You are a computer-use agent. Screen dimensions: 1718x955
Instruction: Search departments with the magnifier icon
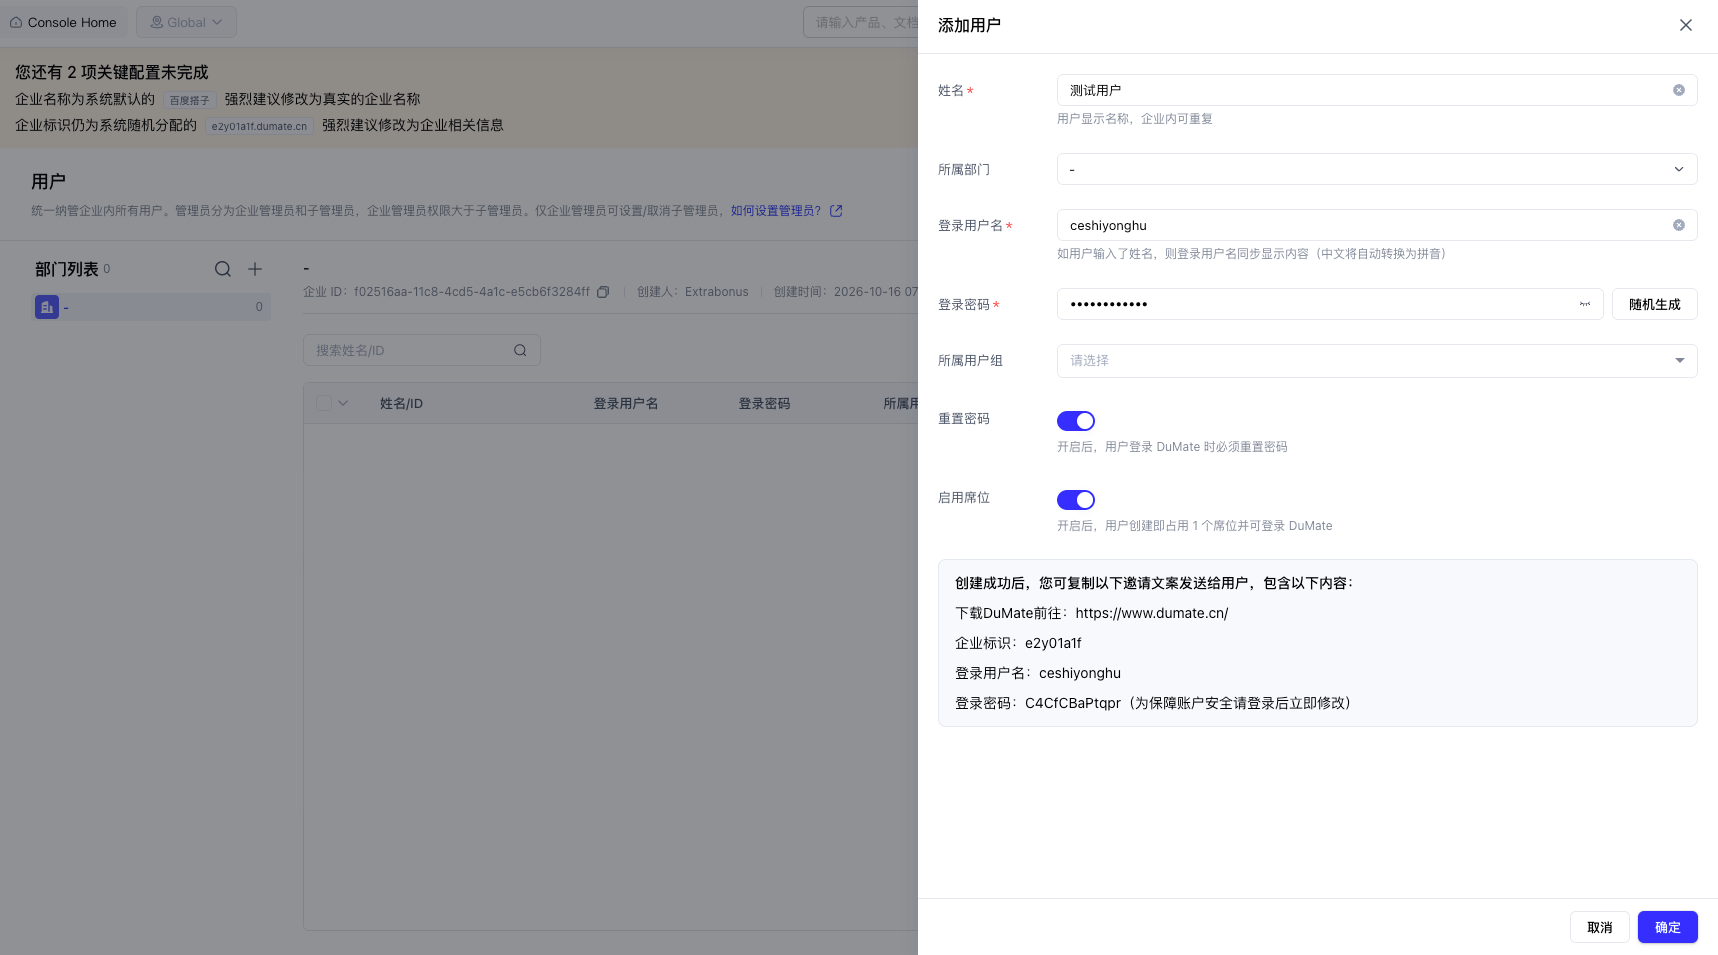[223, 269]
